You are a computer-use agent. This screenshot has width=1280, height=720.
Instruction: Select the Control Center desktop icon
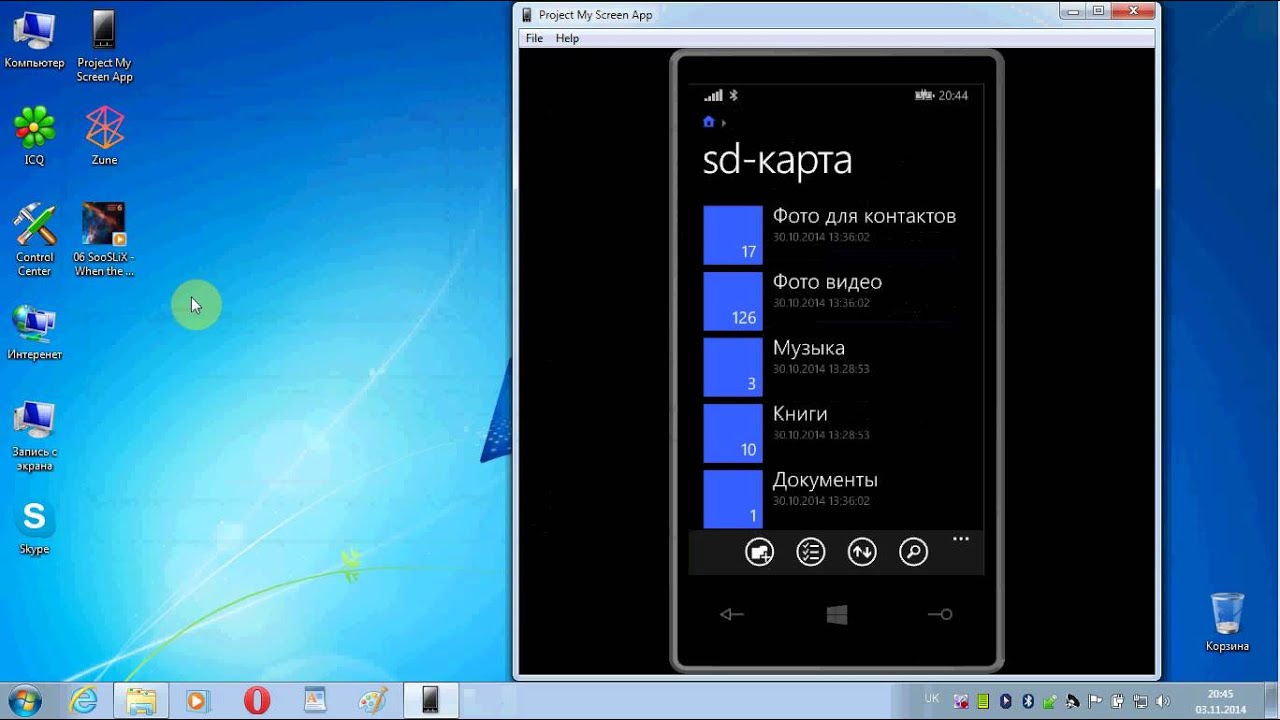(34, 240)
